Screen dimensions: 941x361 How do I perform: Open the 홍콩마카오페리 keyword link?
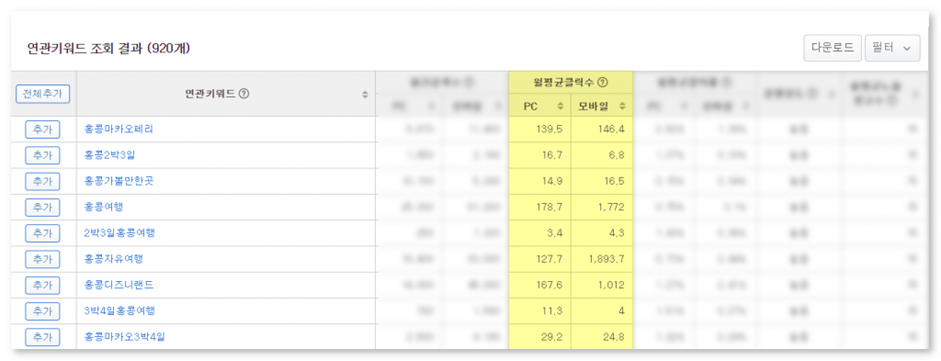coord(115,129)
